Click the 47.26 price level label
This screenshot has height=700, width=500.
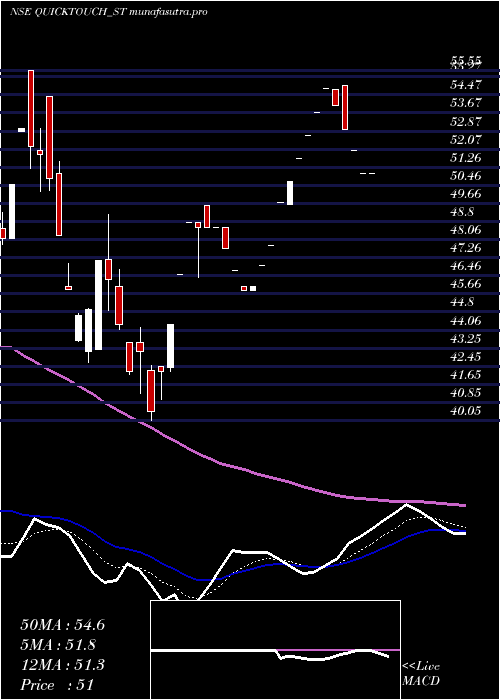coord(466,248)
